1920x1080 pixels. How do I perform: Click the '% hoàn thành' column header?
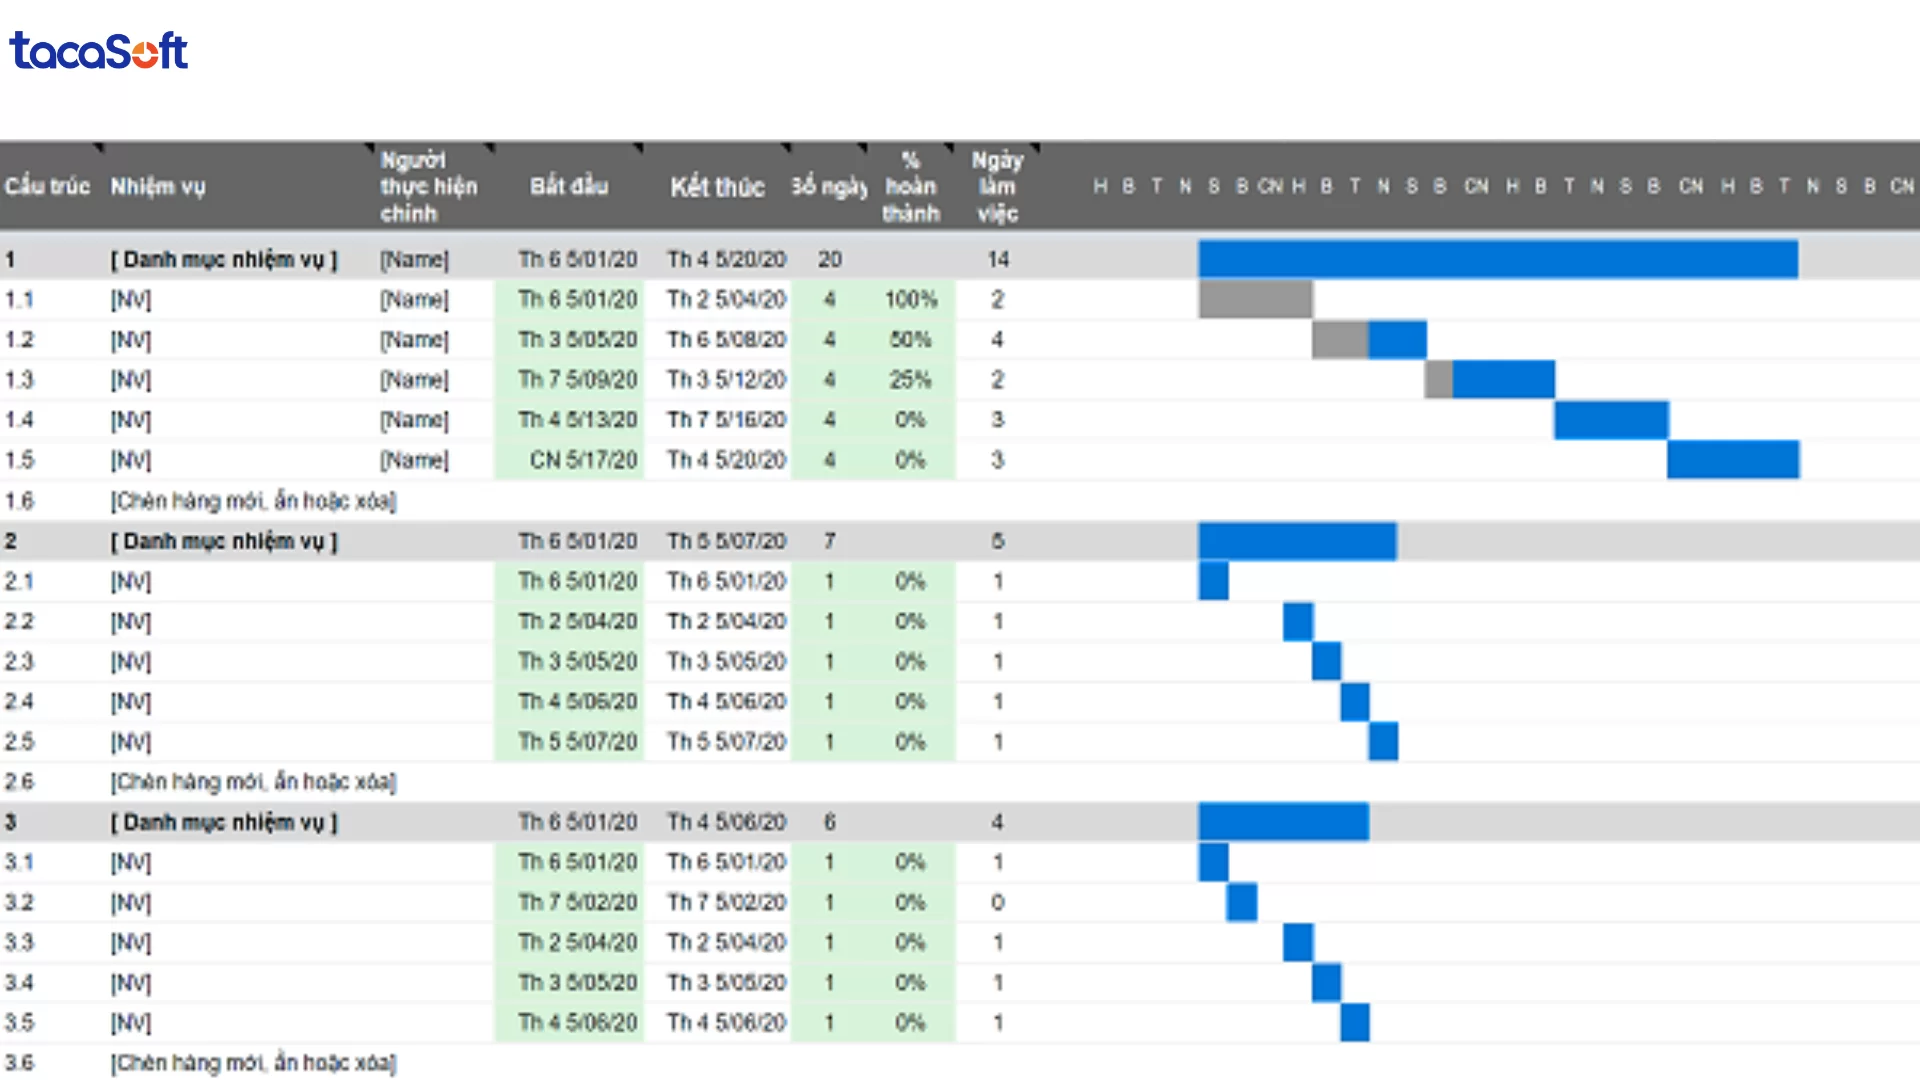click(x=910, y=186)
